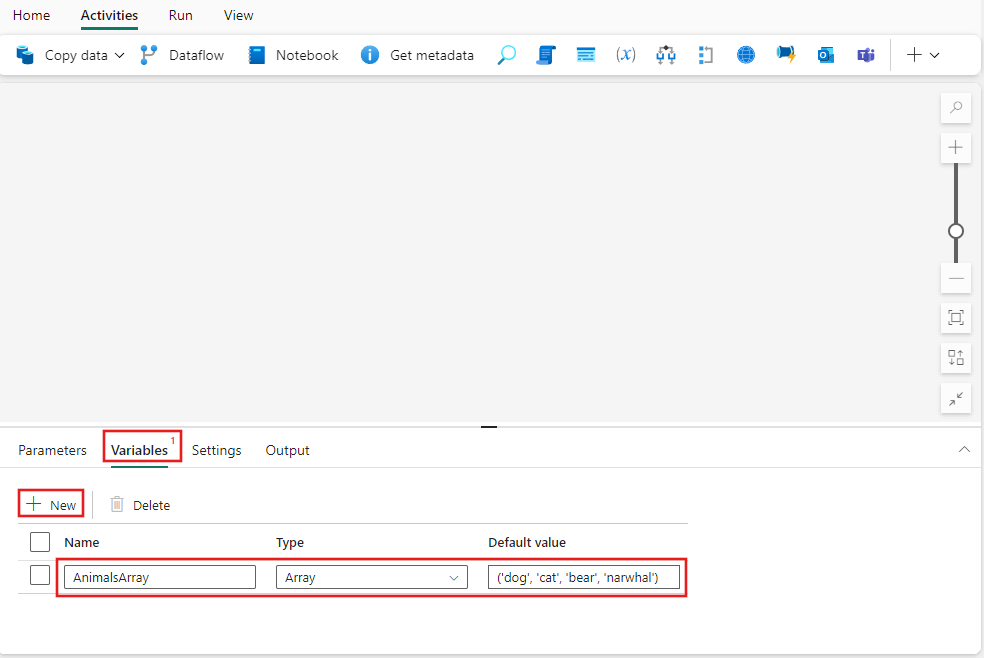Insert a Notebook activity
Viewport: 984px width, 658px height.
click(x=292, y=55)
